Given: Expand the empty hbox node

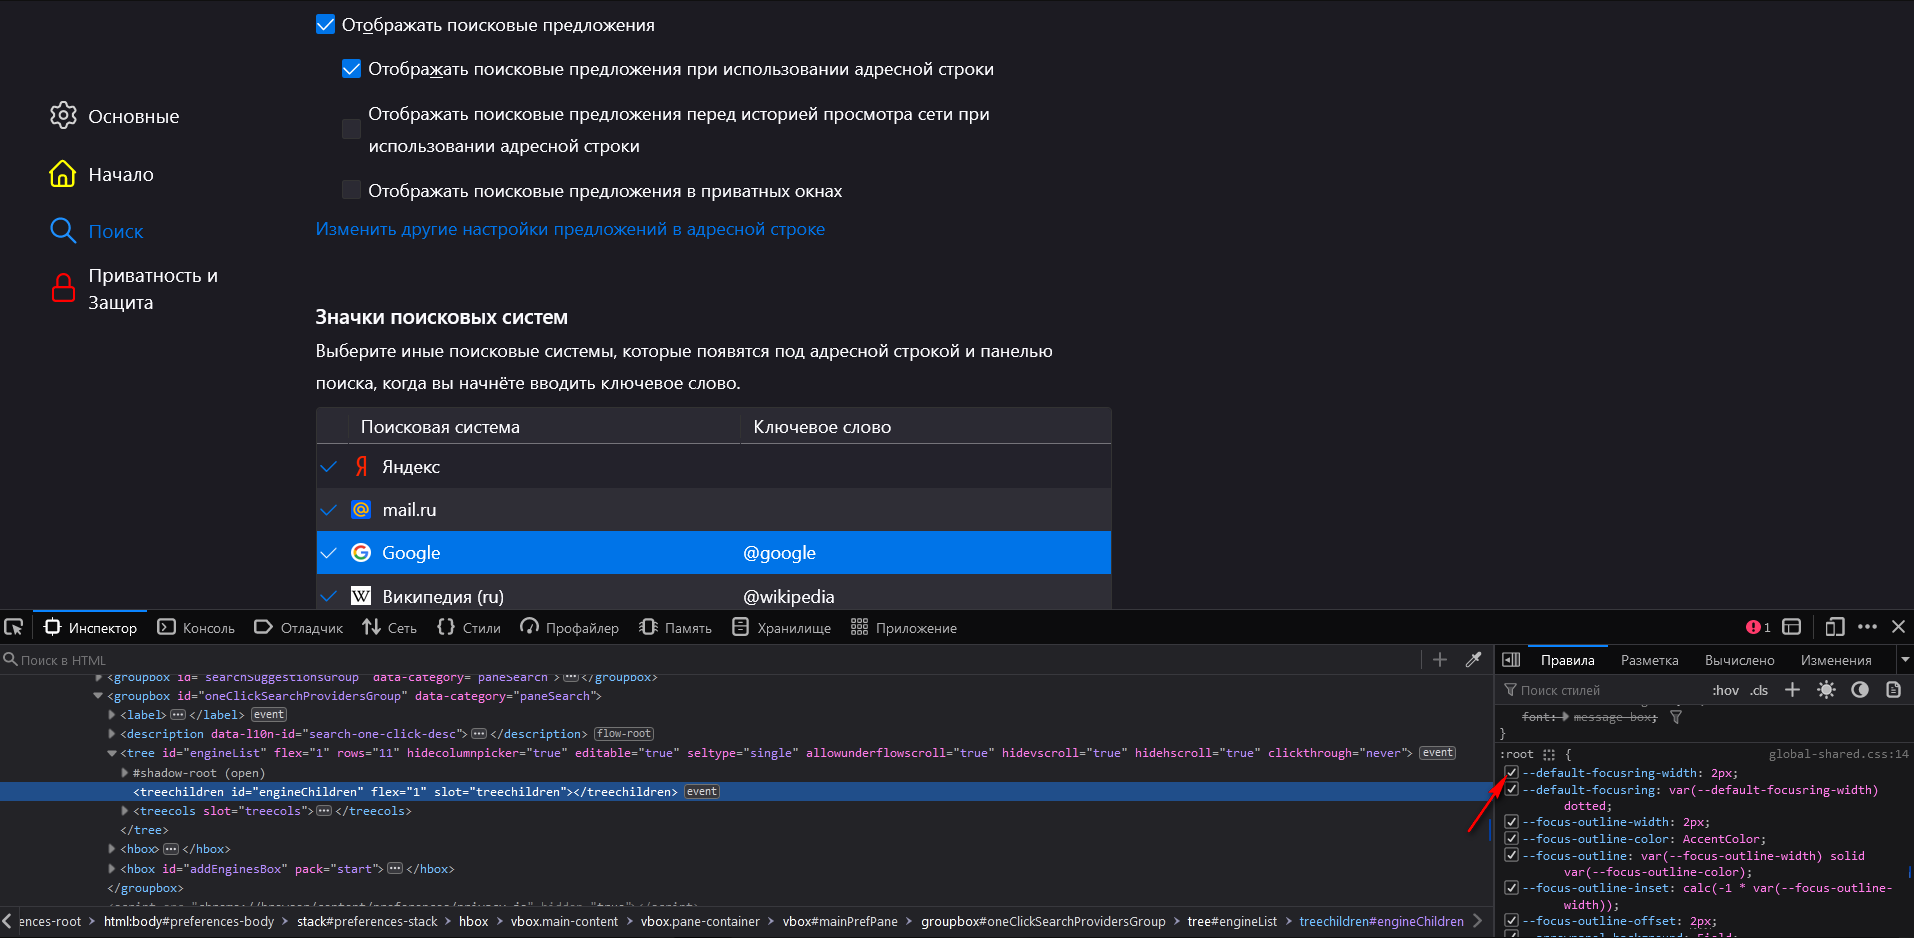Looking at the screenshot, I should [111, 849].
